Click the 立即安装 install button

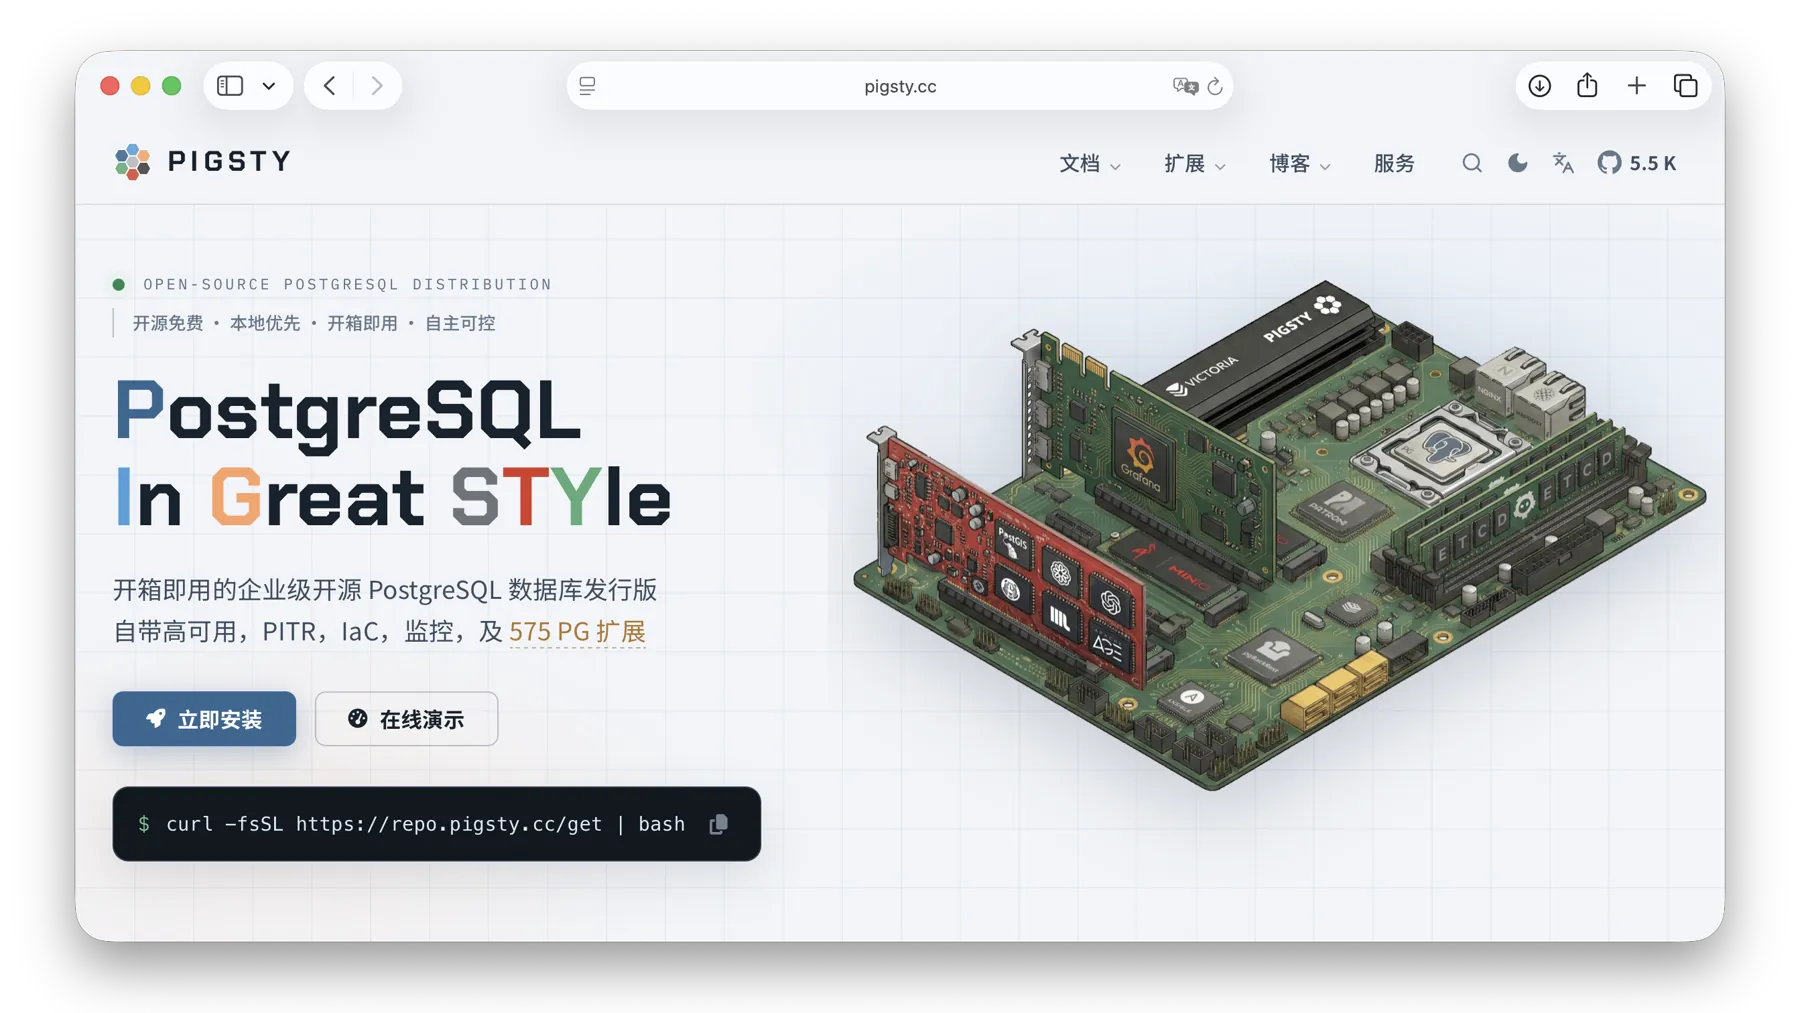[x=204, y=719]
